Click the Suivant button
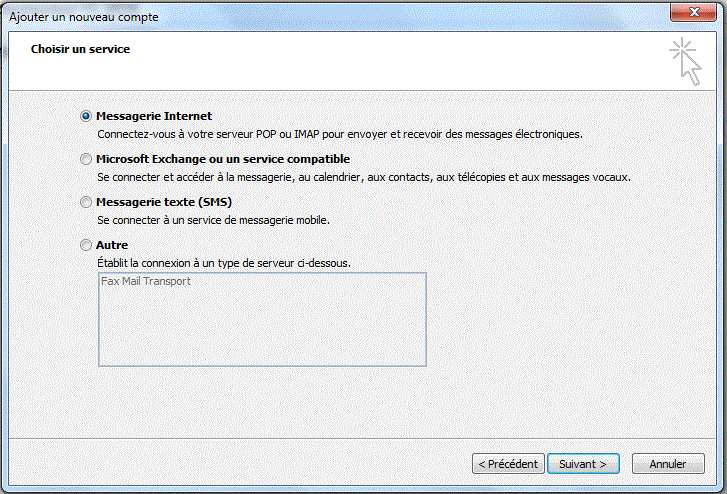727x494 pixels. pyautogui.click(x=583, y=464)
